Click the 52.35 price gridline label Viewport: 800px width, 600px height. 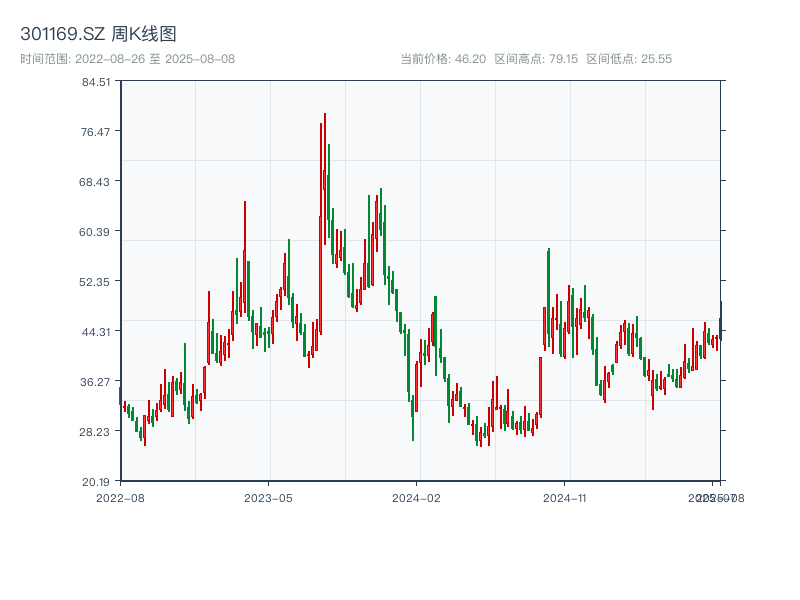pyautogui.click(x=96, y=283)
